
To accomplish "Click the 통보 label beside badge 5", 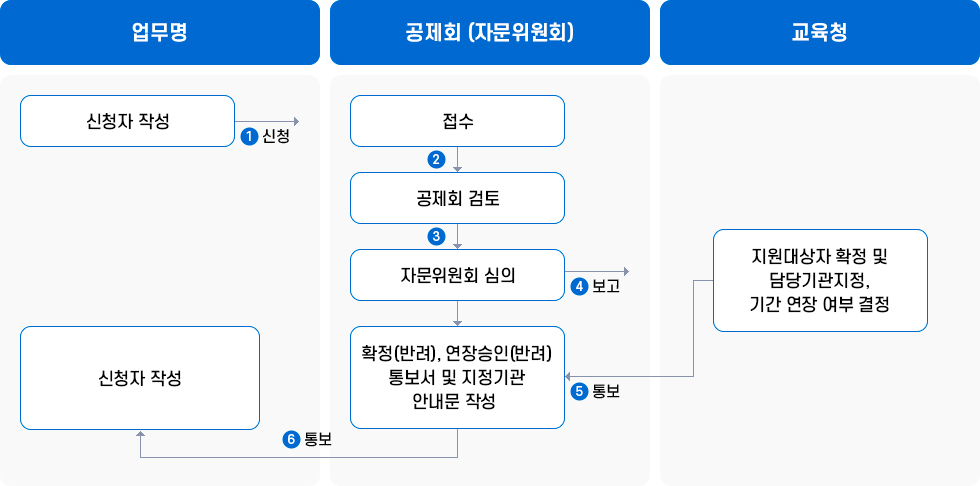I will 606,391.
